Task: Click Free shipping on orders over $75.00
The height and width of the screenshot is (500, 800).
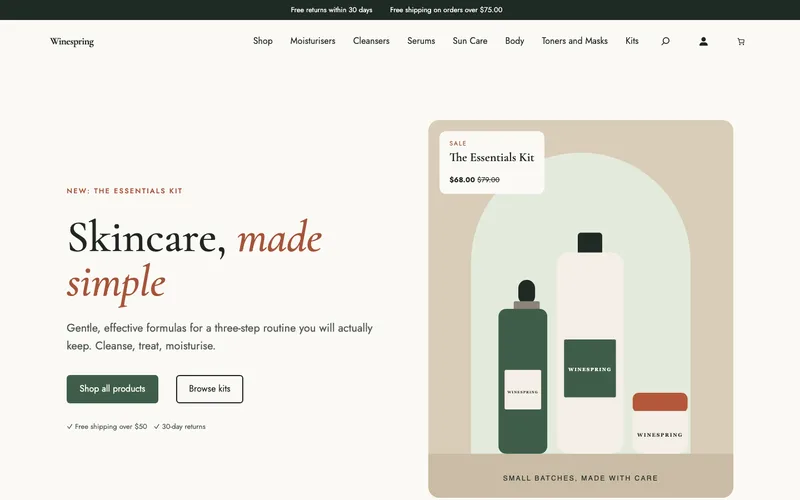Action: pyautogui.click(x=446, y=10)
